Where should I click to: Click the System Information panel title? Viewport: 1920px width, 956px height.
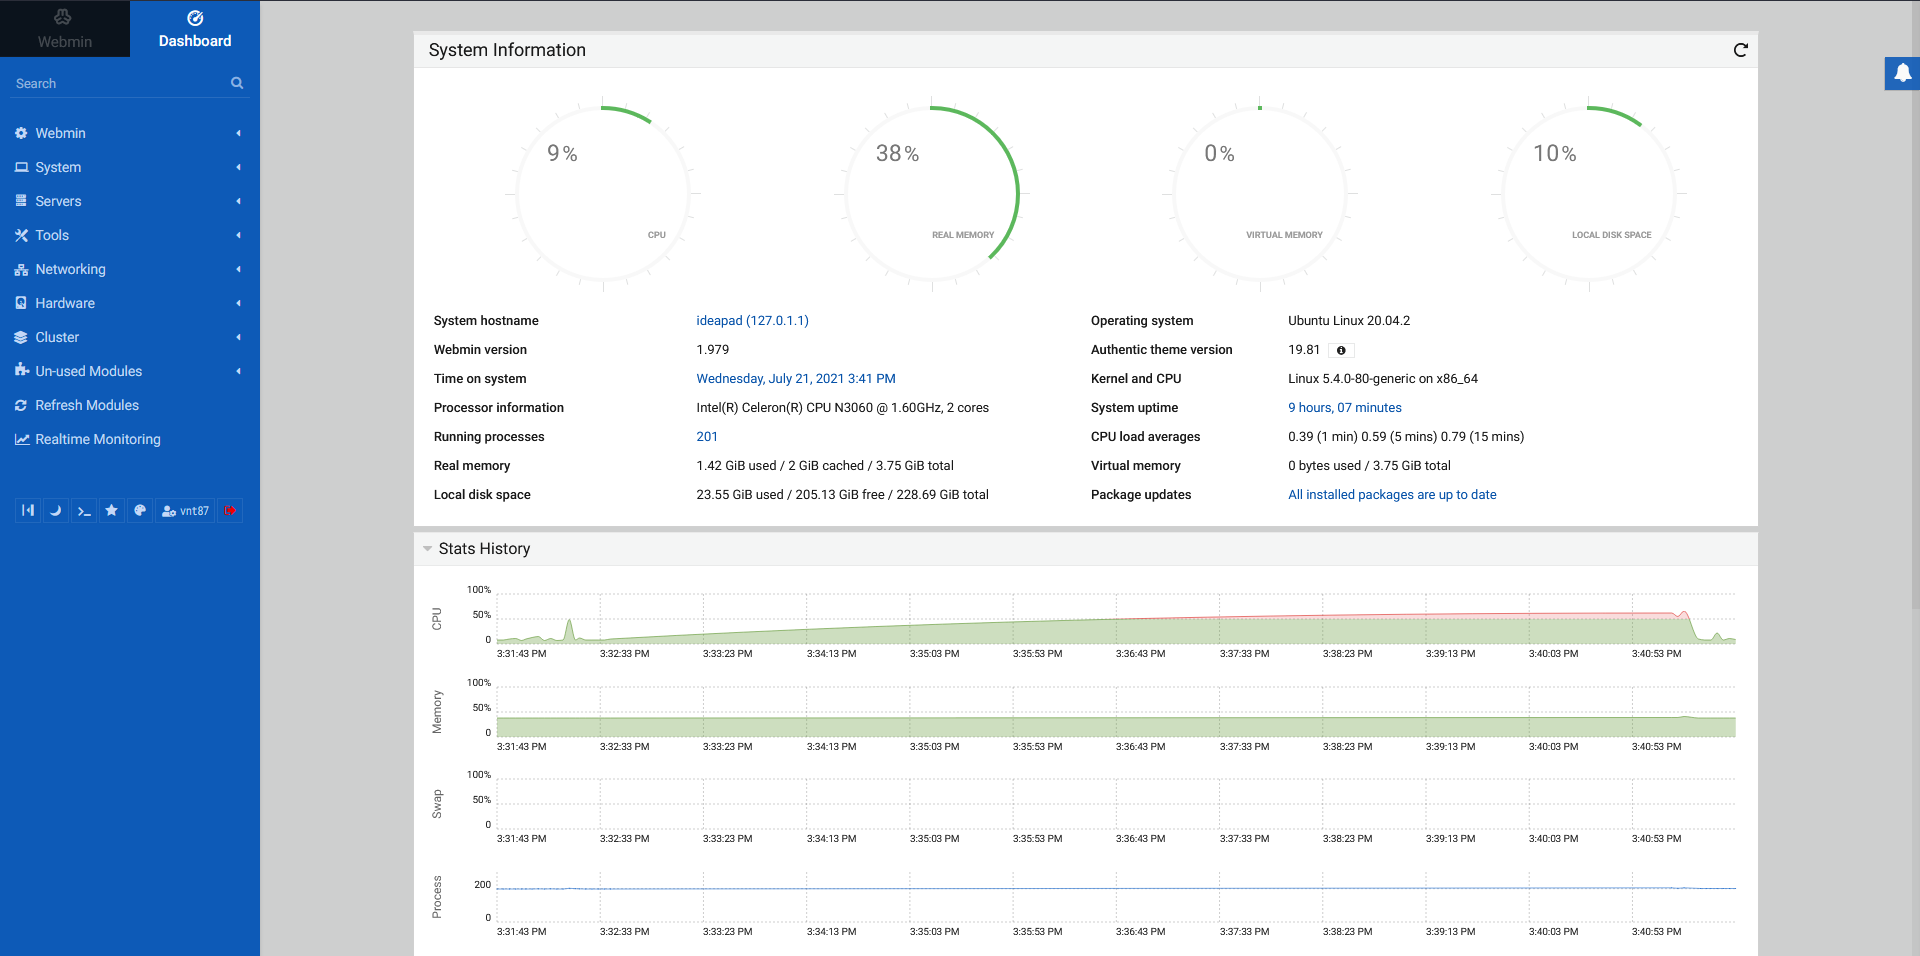[507, 50]
